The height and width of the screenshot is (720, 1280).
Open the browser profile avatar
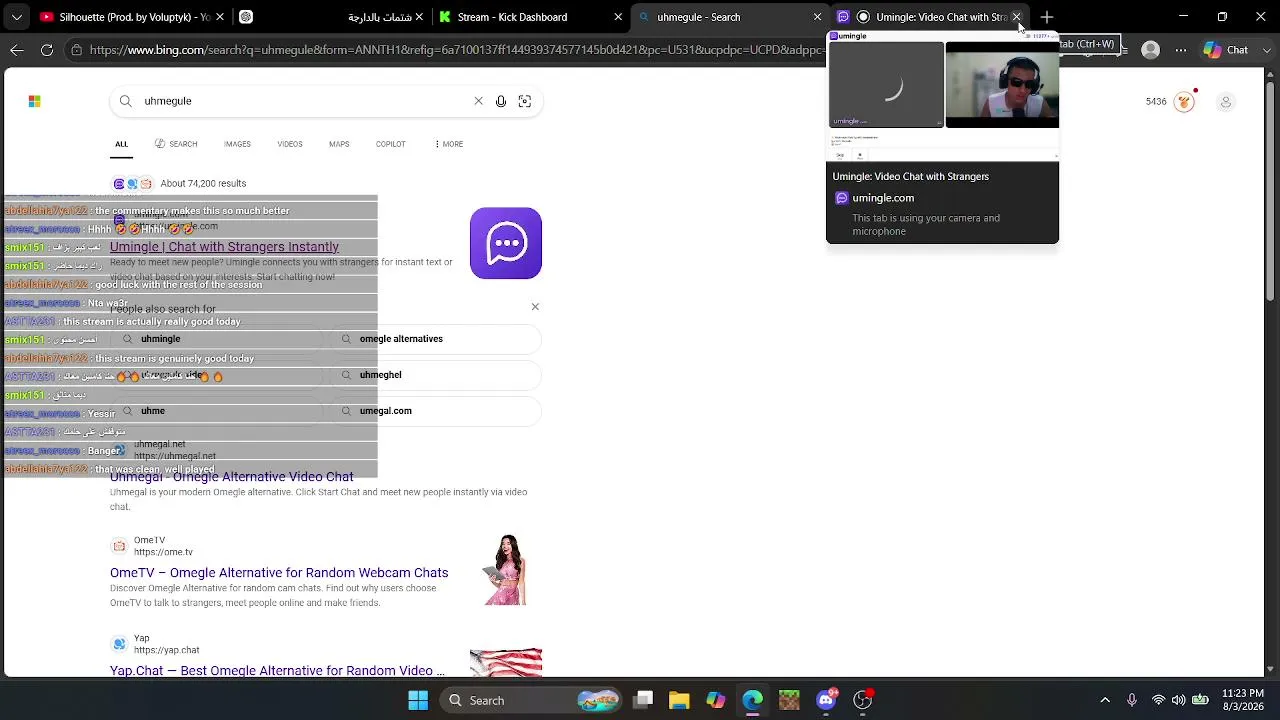(x=1151, y=50)
